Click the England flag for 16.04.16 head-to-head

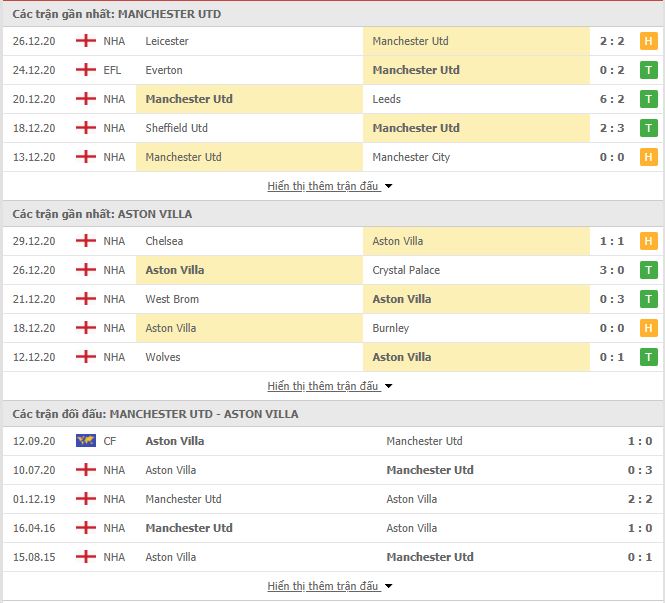86,528
